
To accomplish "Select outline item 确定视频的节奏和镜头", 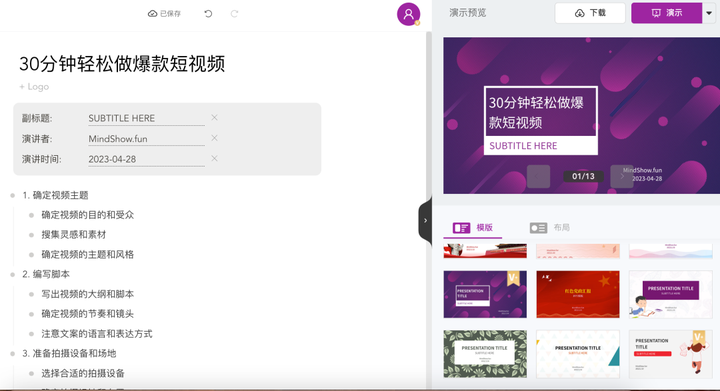I will click(x=88, y=313).
